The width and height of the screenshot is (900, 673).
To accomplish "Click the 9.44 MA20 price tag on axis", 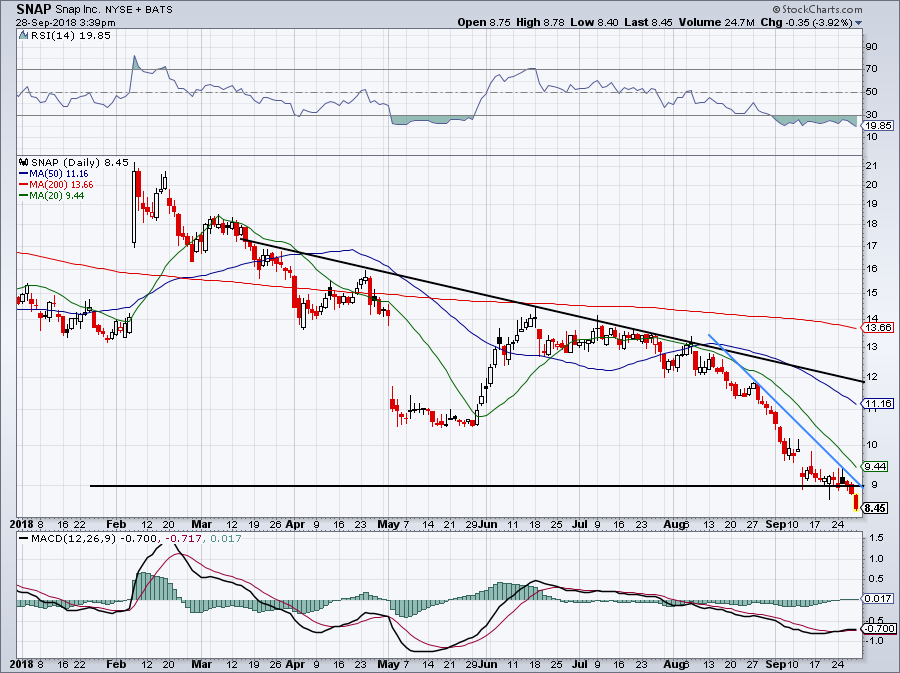I will [x=875, y=466].
